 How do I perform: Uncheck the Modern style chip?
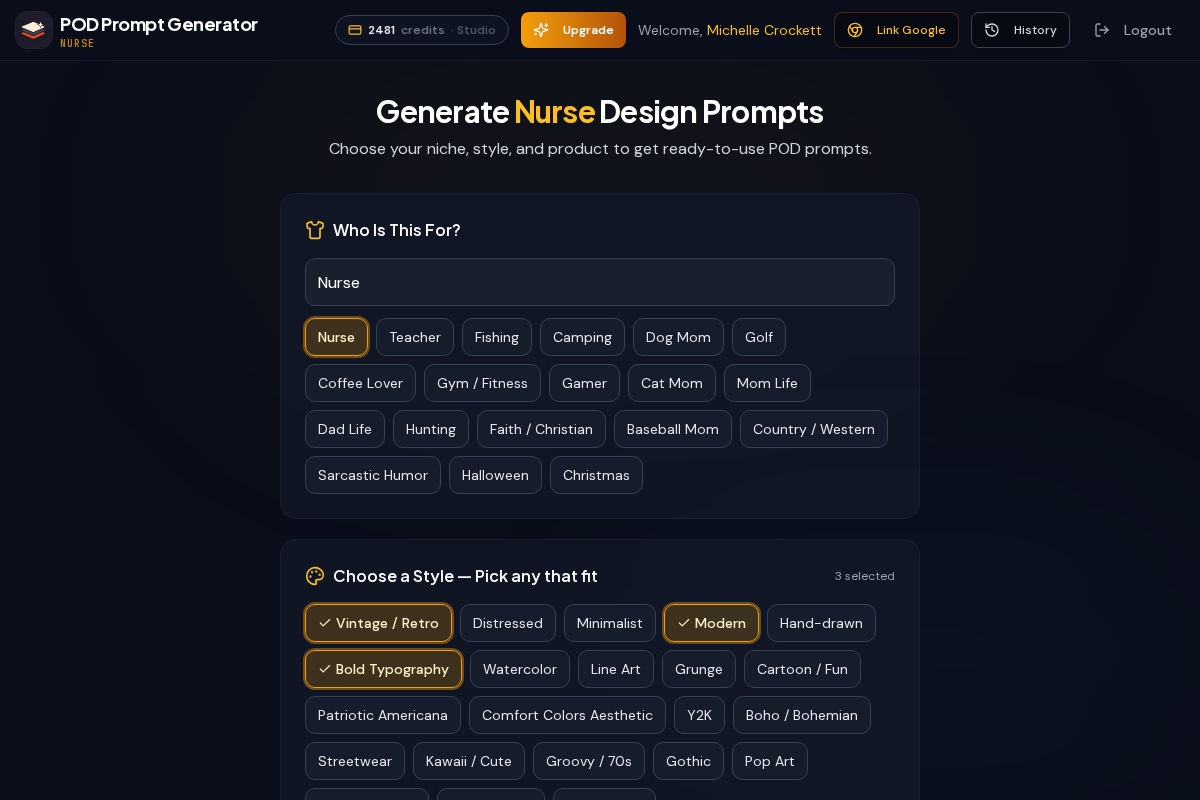[x=711, y=623]
